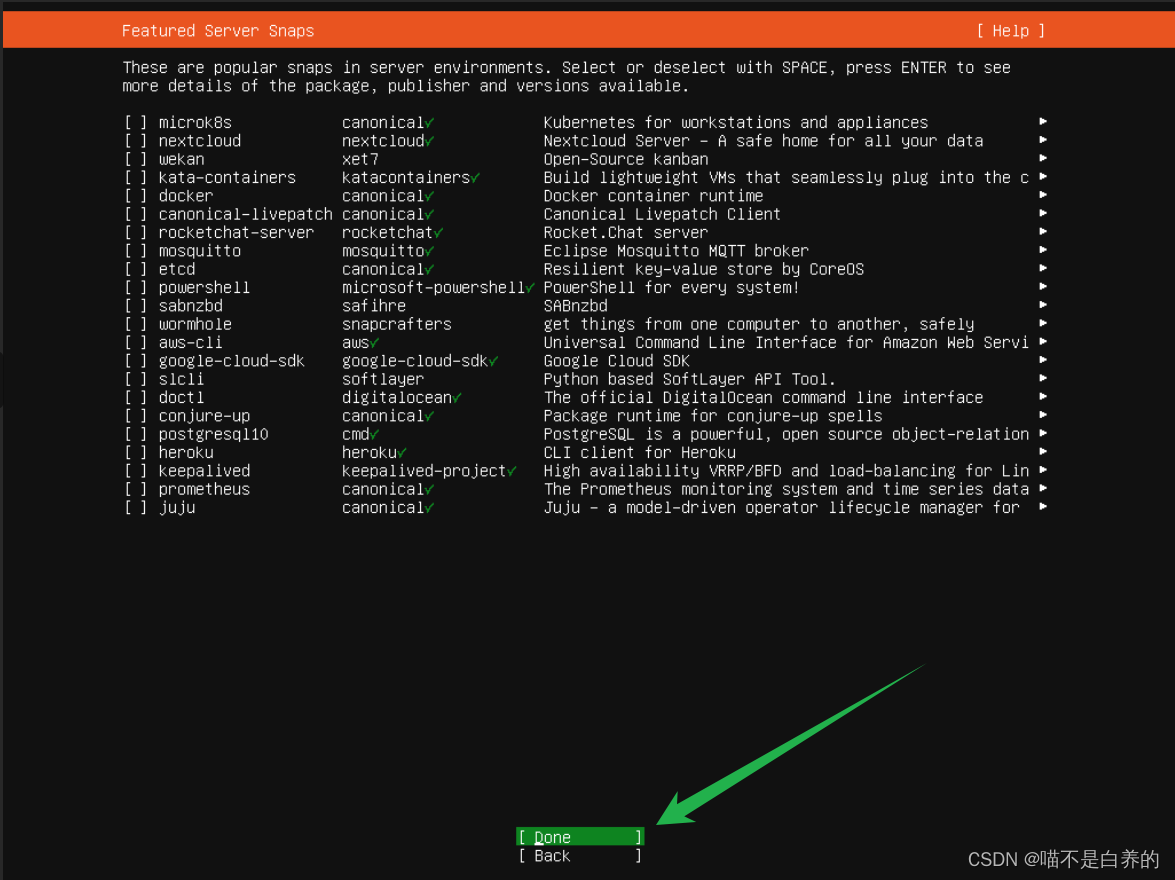Screen dimensions: 1175x880
Task: Open the juju row detail arrow
Action: click(x=1043, y=507)
